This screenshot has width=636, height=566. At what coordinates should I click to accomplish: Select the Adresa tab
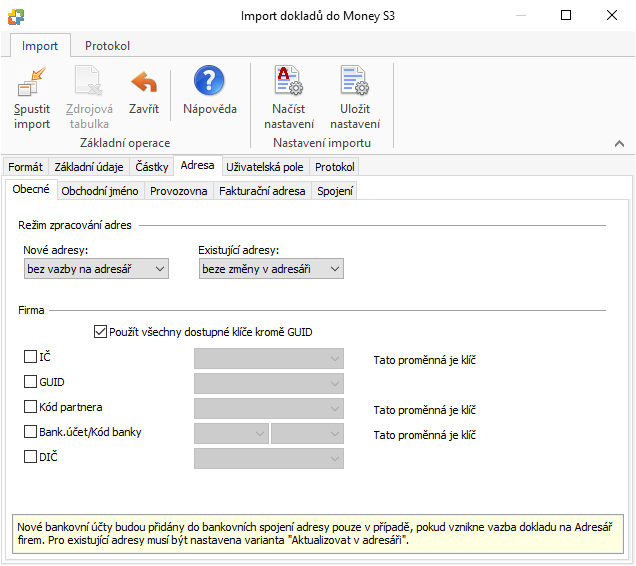pos(198,166)
